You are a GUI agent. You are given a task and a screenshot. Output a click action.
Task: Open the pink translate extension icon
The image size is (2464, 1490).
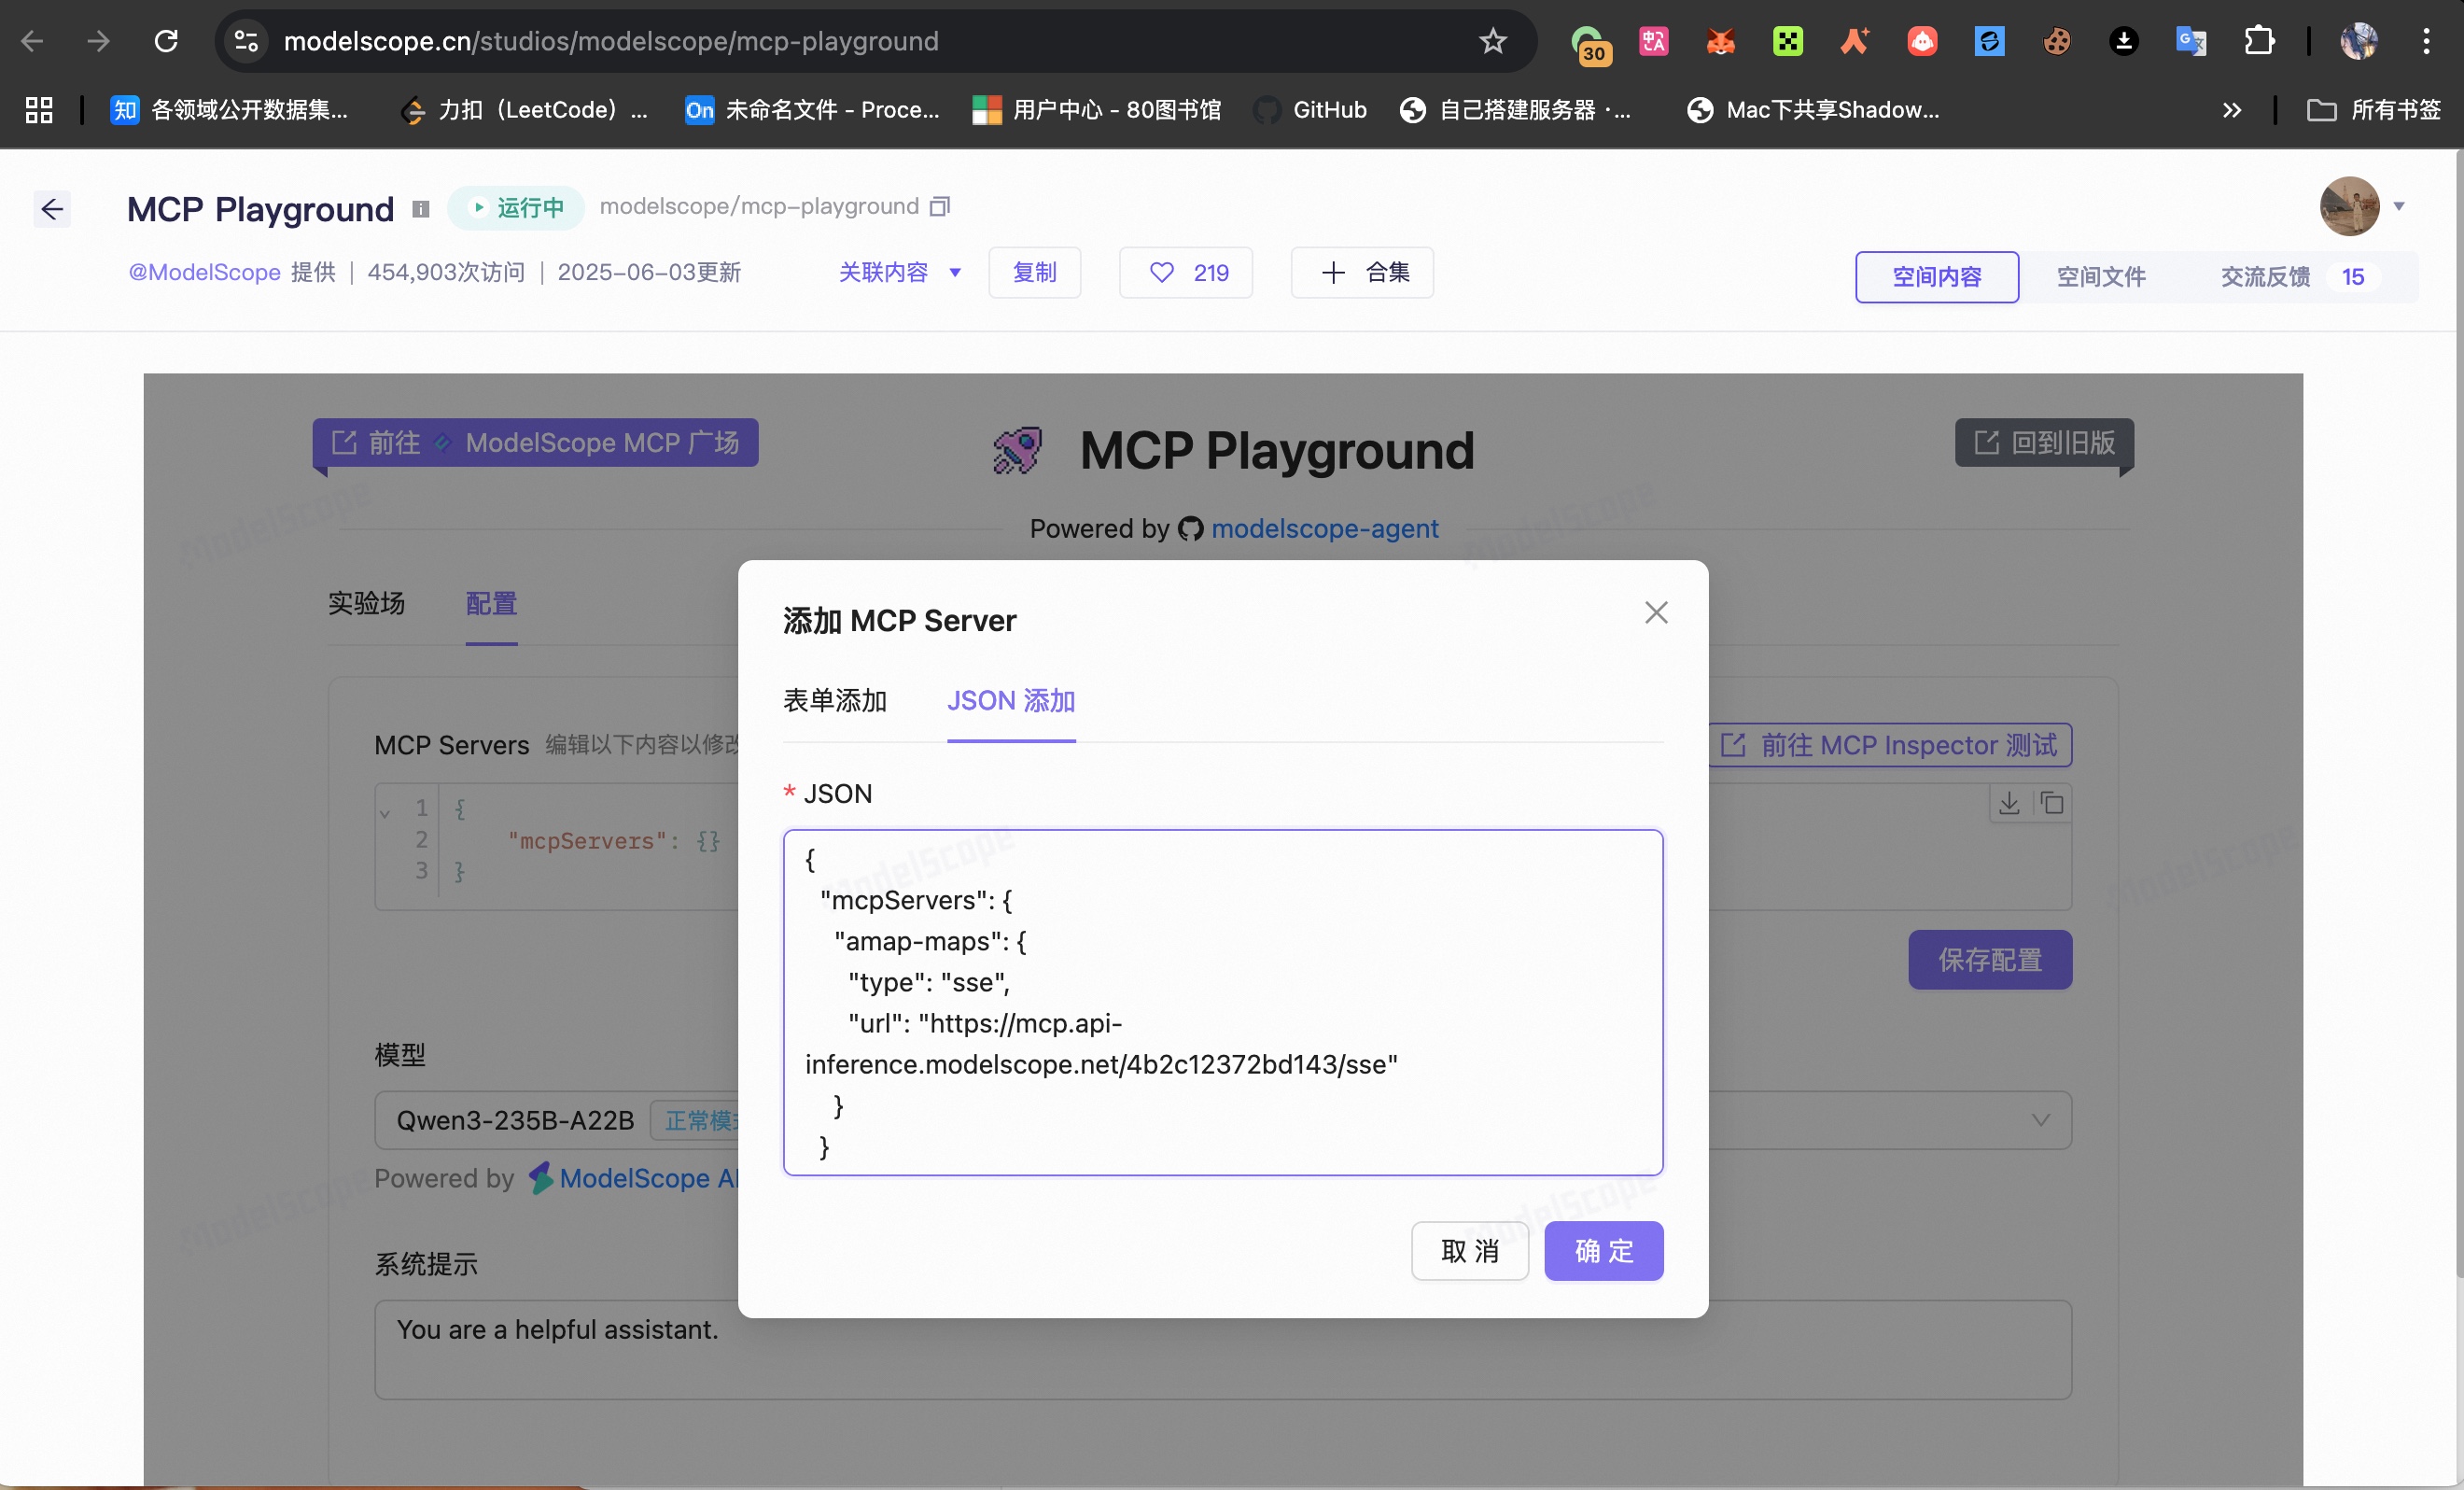(1654, 41)
